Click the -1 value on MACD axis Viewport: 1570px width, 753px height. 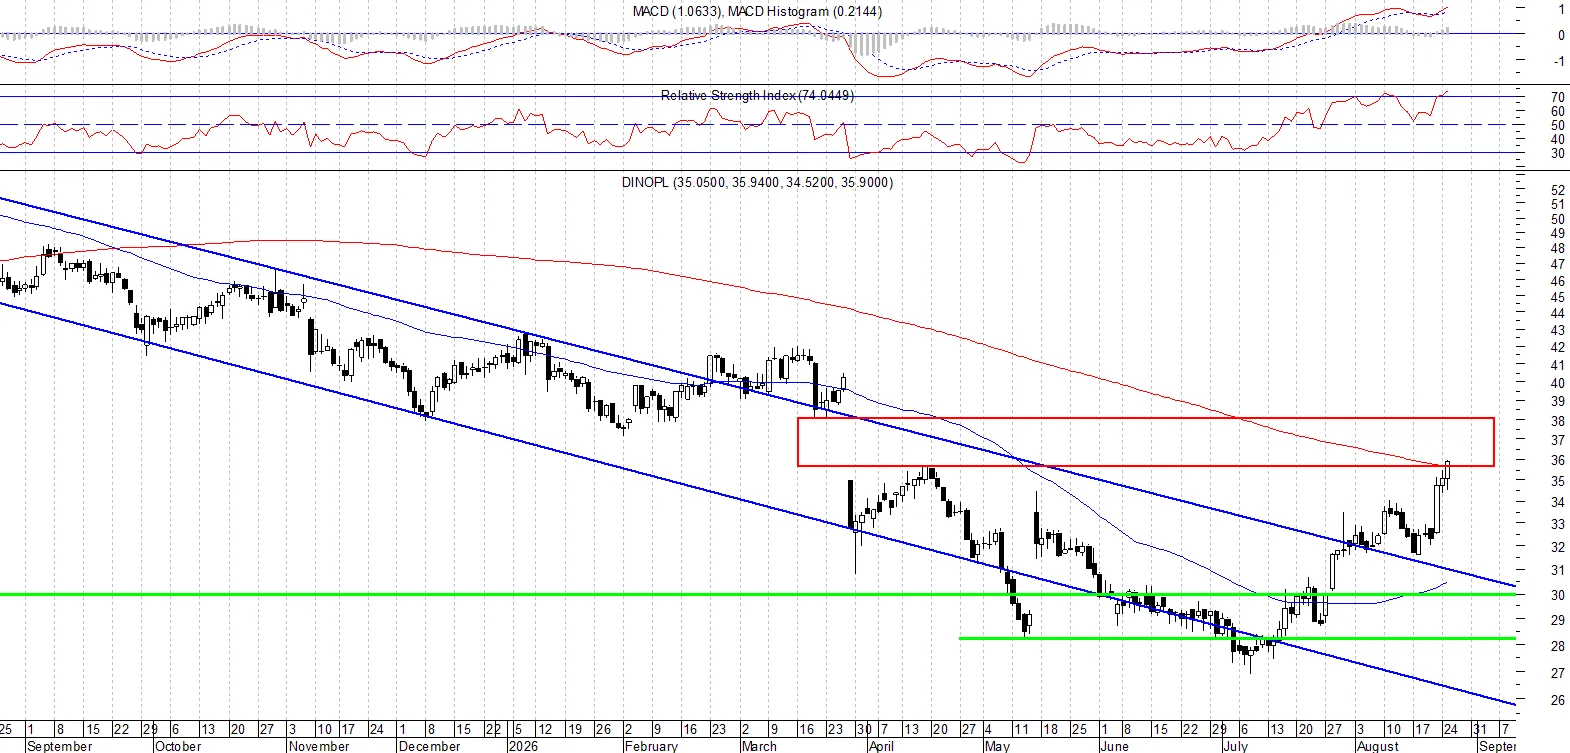(x=1559, y=61)
